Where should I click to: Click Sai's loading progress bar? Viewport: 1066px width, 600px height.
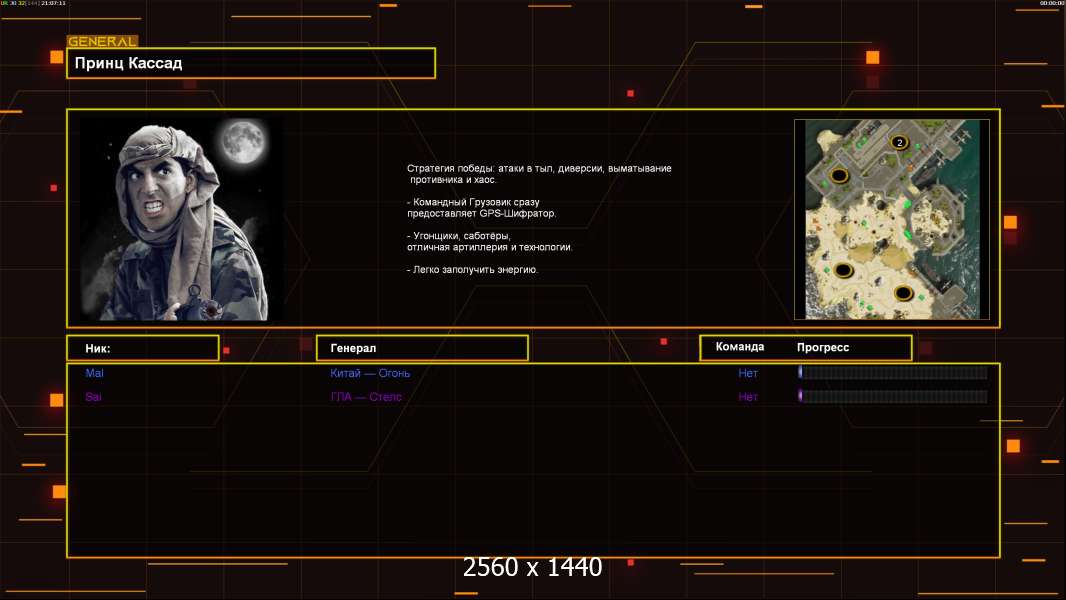pyautogui.click(x=892, y=397)
